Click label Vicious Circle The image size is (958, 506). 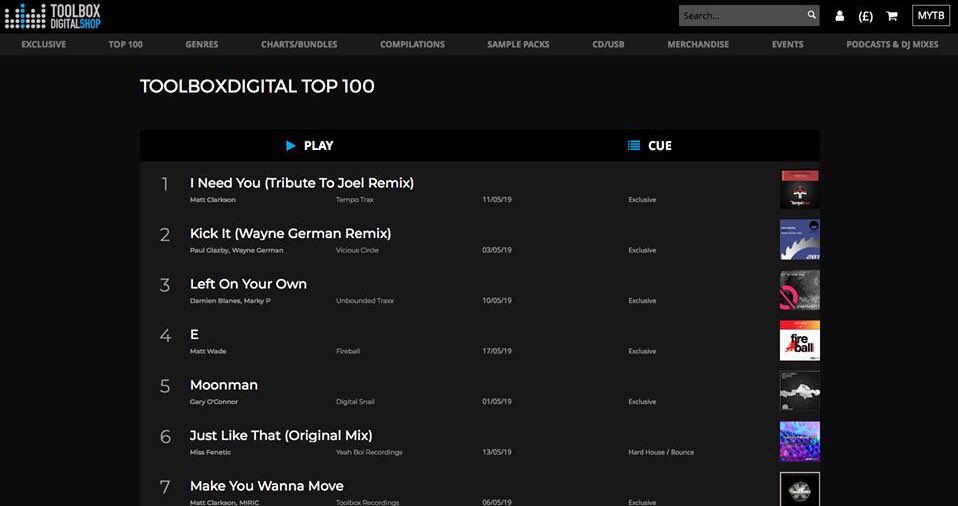[x=357, y=251]
